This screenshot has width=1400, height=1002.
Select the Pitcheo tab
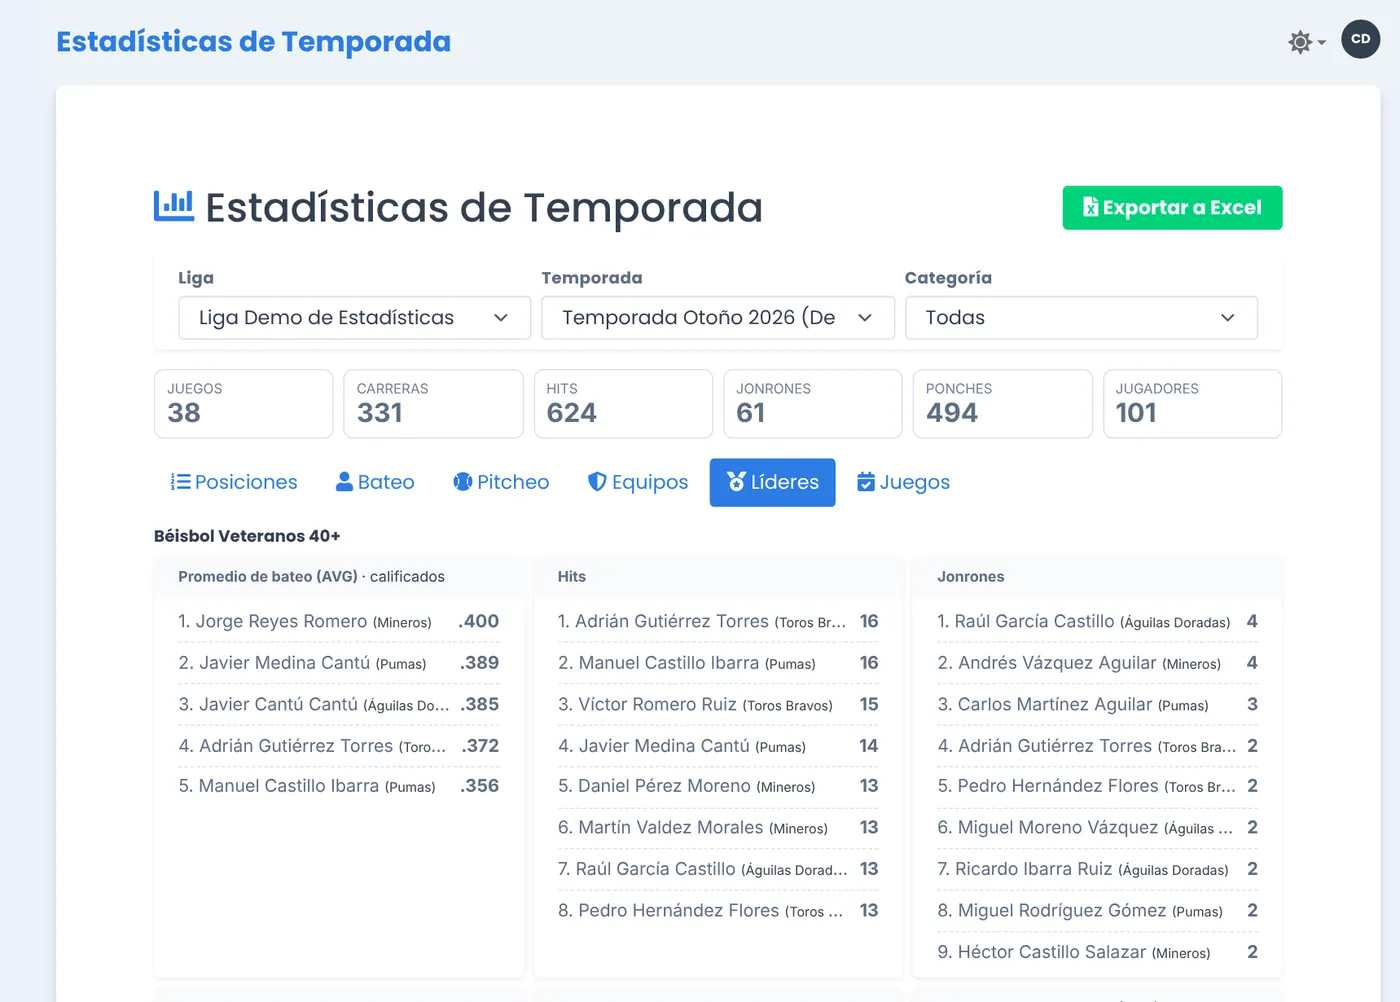[501, 482]
